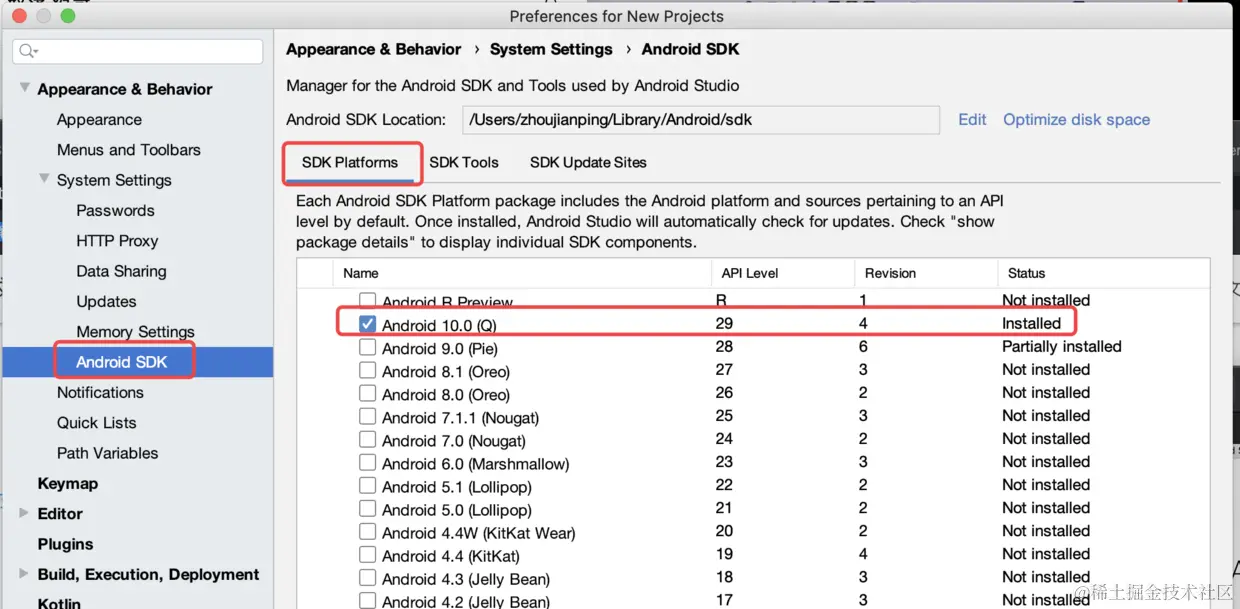Check the Android 7.1.1 (Nougat) checkbox
1240x609 pixels.
coord(367,416)
